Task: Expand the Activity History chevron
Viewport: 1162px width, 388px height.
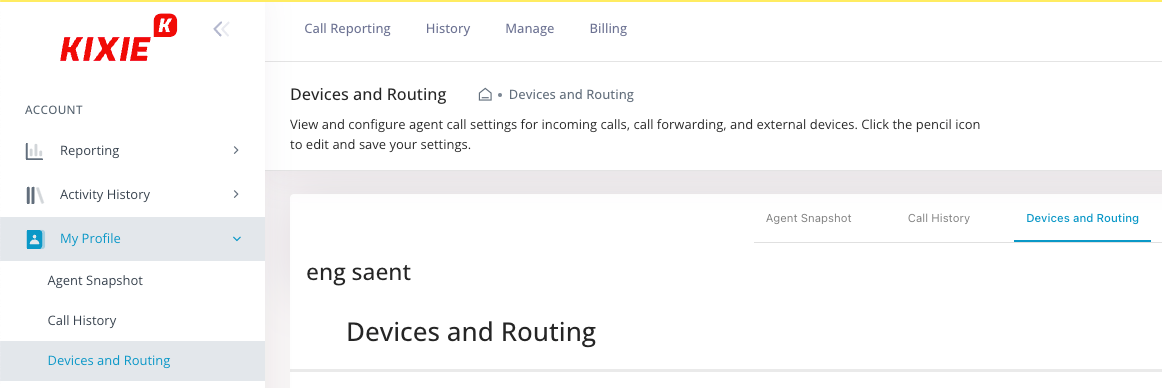Action: [236, 194]
